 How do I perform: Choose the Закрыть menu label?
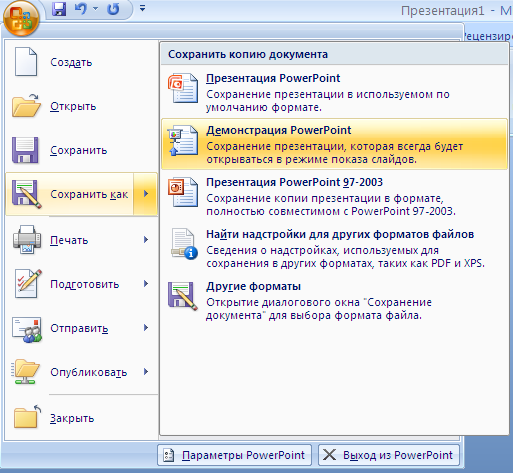72,418
